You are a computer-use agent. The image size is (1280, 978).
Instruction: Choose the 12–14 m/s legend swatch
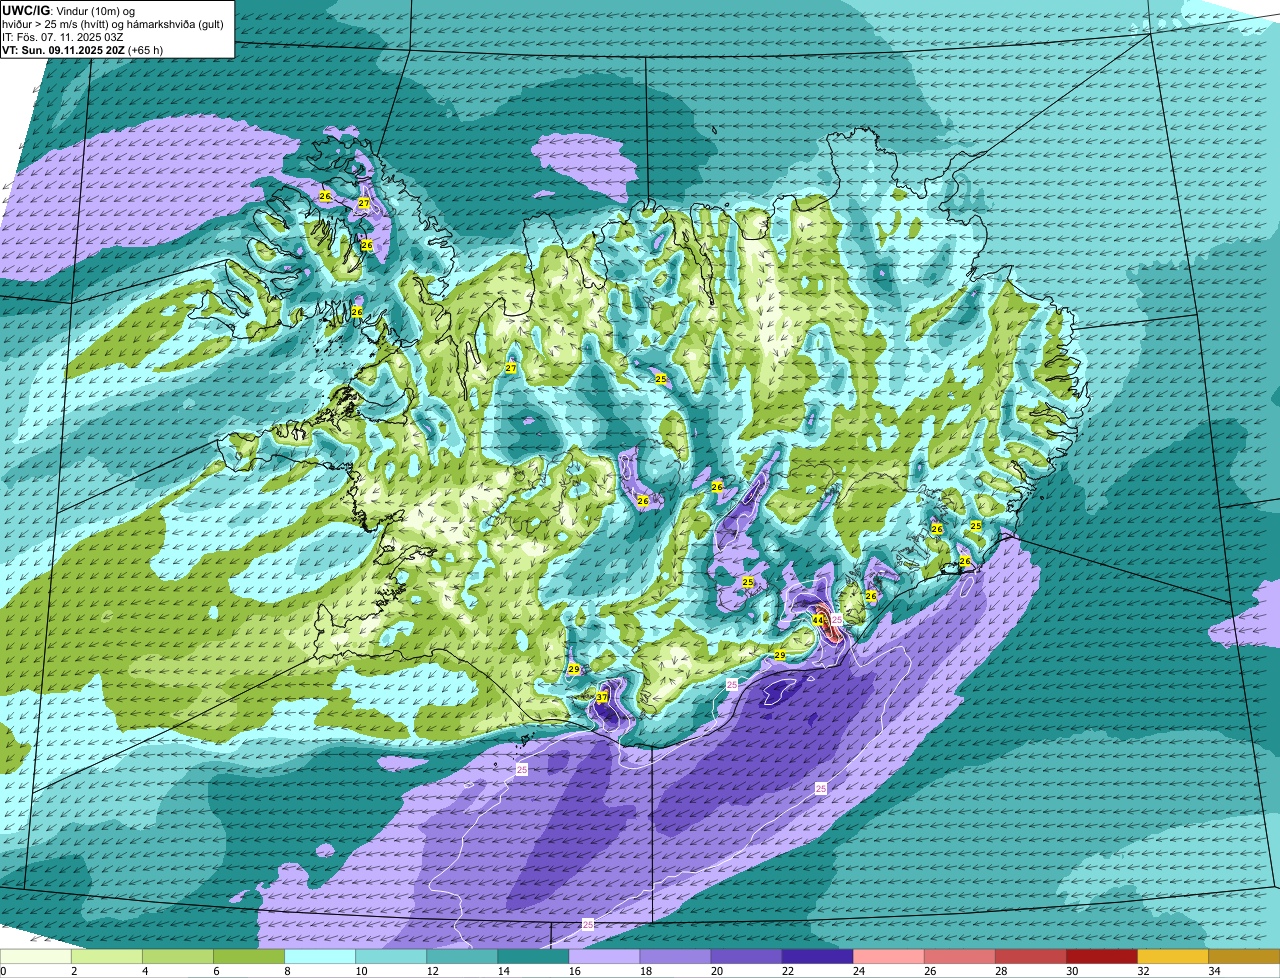462,957
